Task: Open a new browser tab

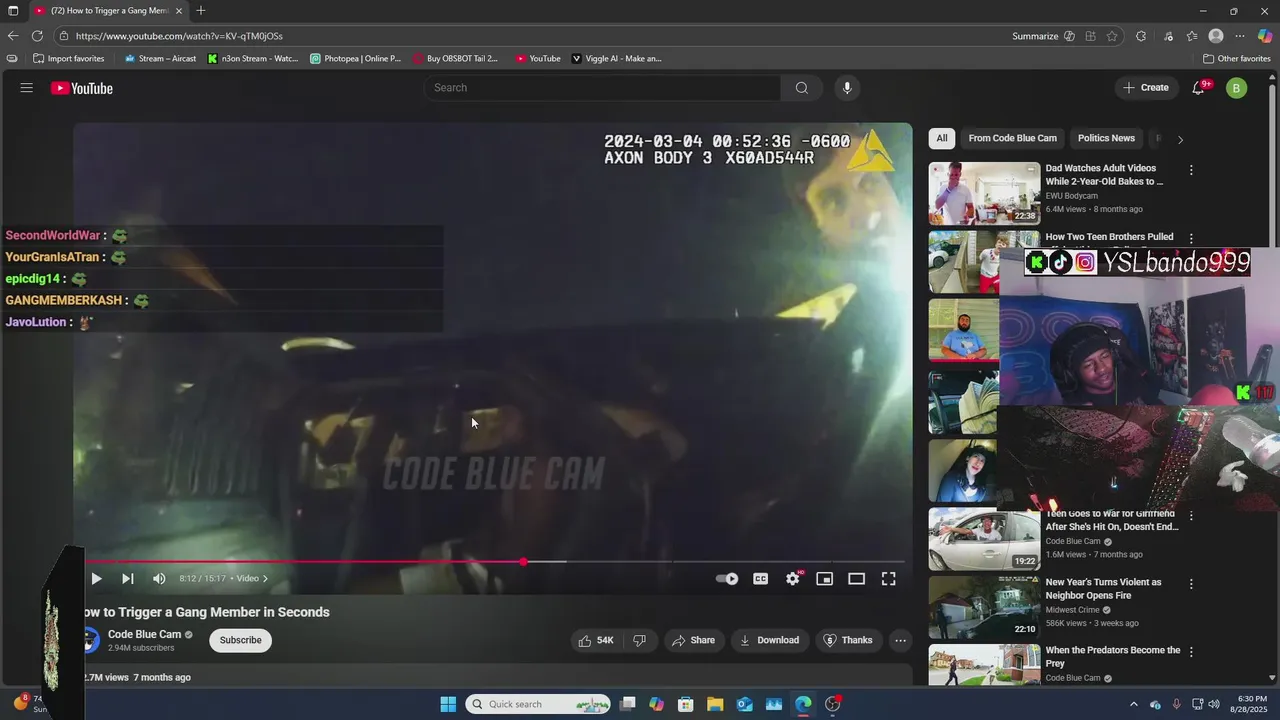Action: [201, 11]
